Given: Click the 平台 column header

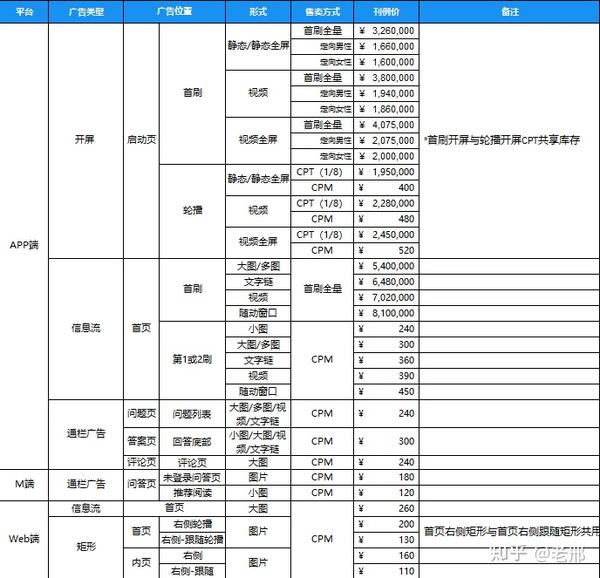Looking at the screenshot, I should (x=24, y=11).
